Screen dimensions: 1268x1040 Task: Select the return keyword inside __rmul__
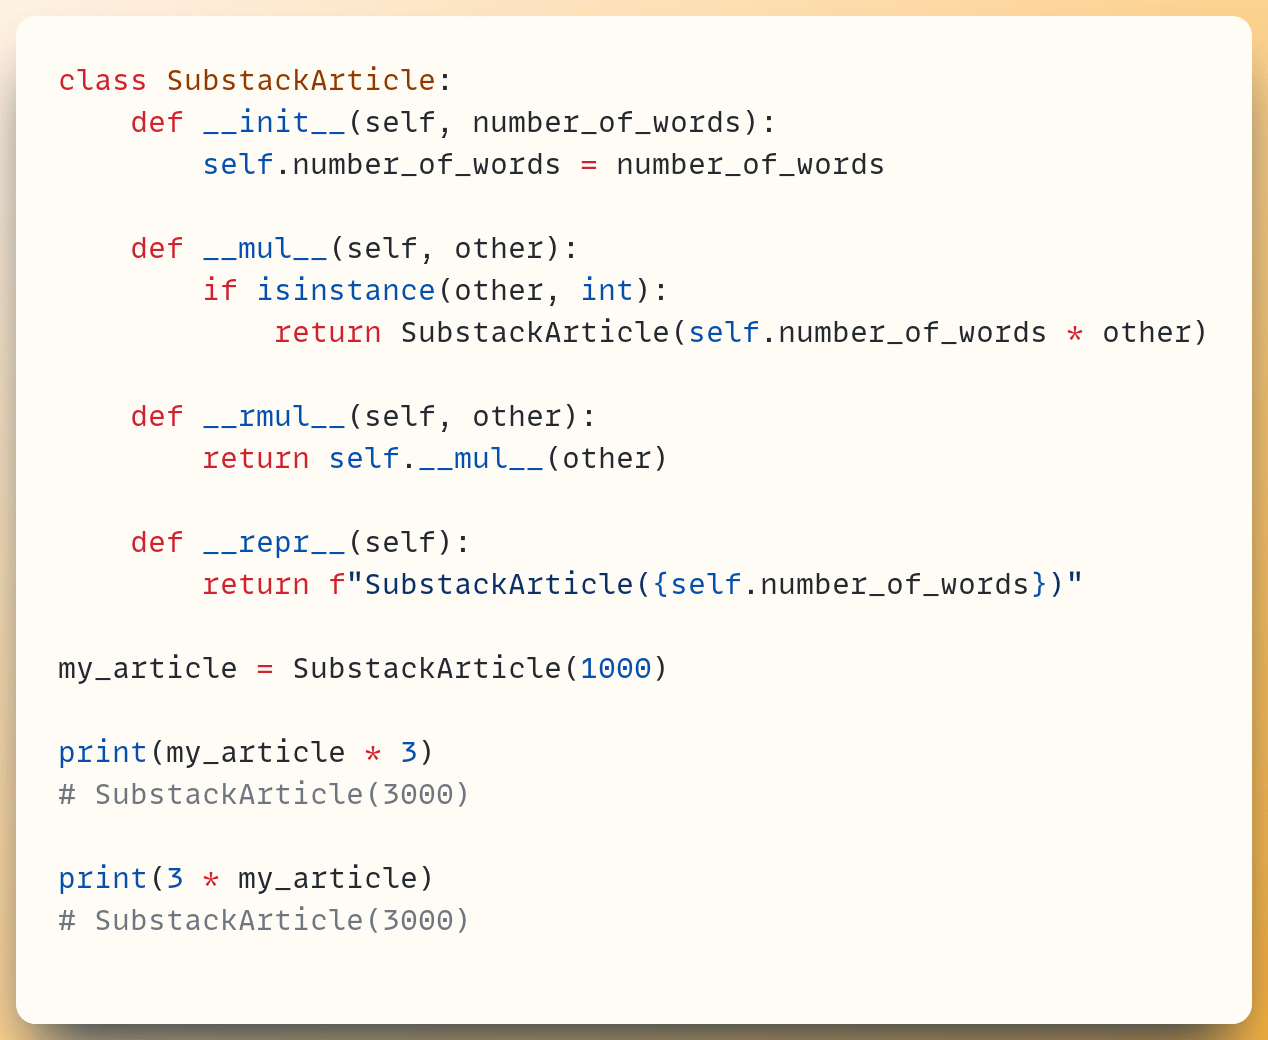coord(256,458)
